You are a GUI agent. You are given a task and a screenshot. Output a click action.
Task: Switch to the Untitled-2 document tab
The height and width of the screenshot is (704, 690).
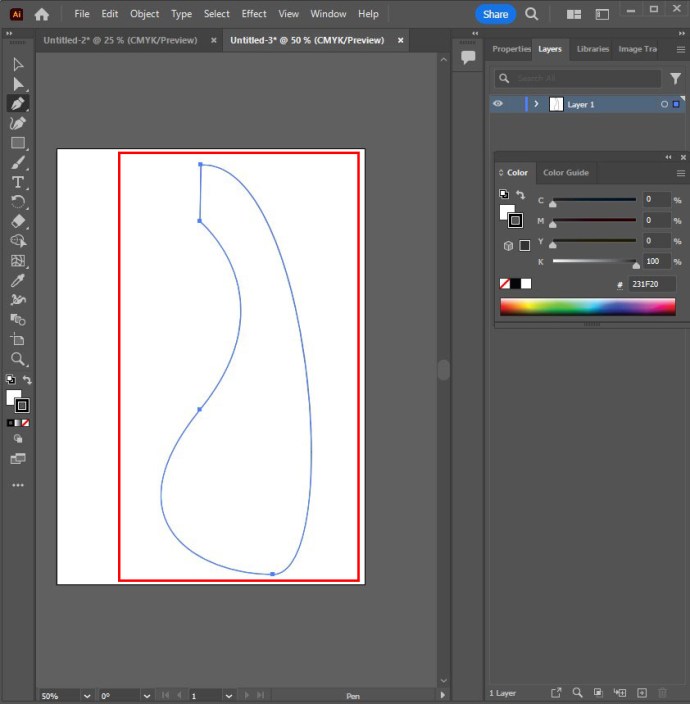(119, 40)
